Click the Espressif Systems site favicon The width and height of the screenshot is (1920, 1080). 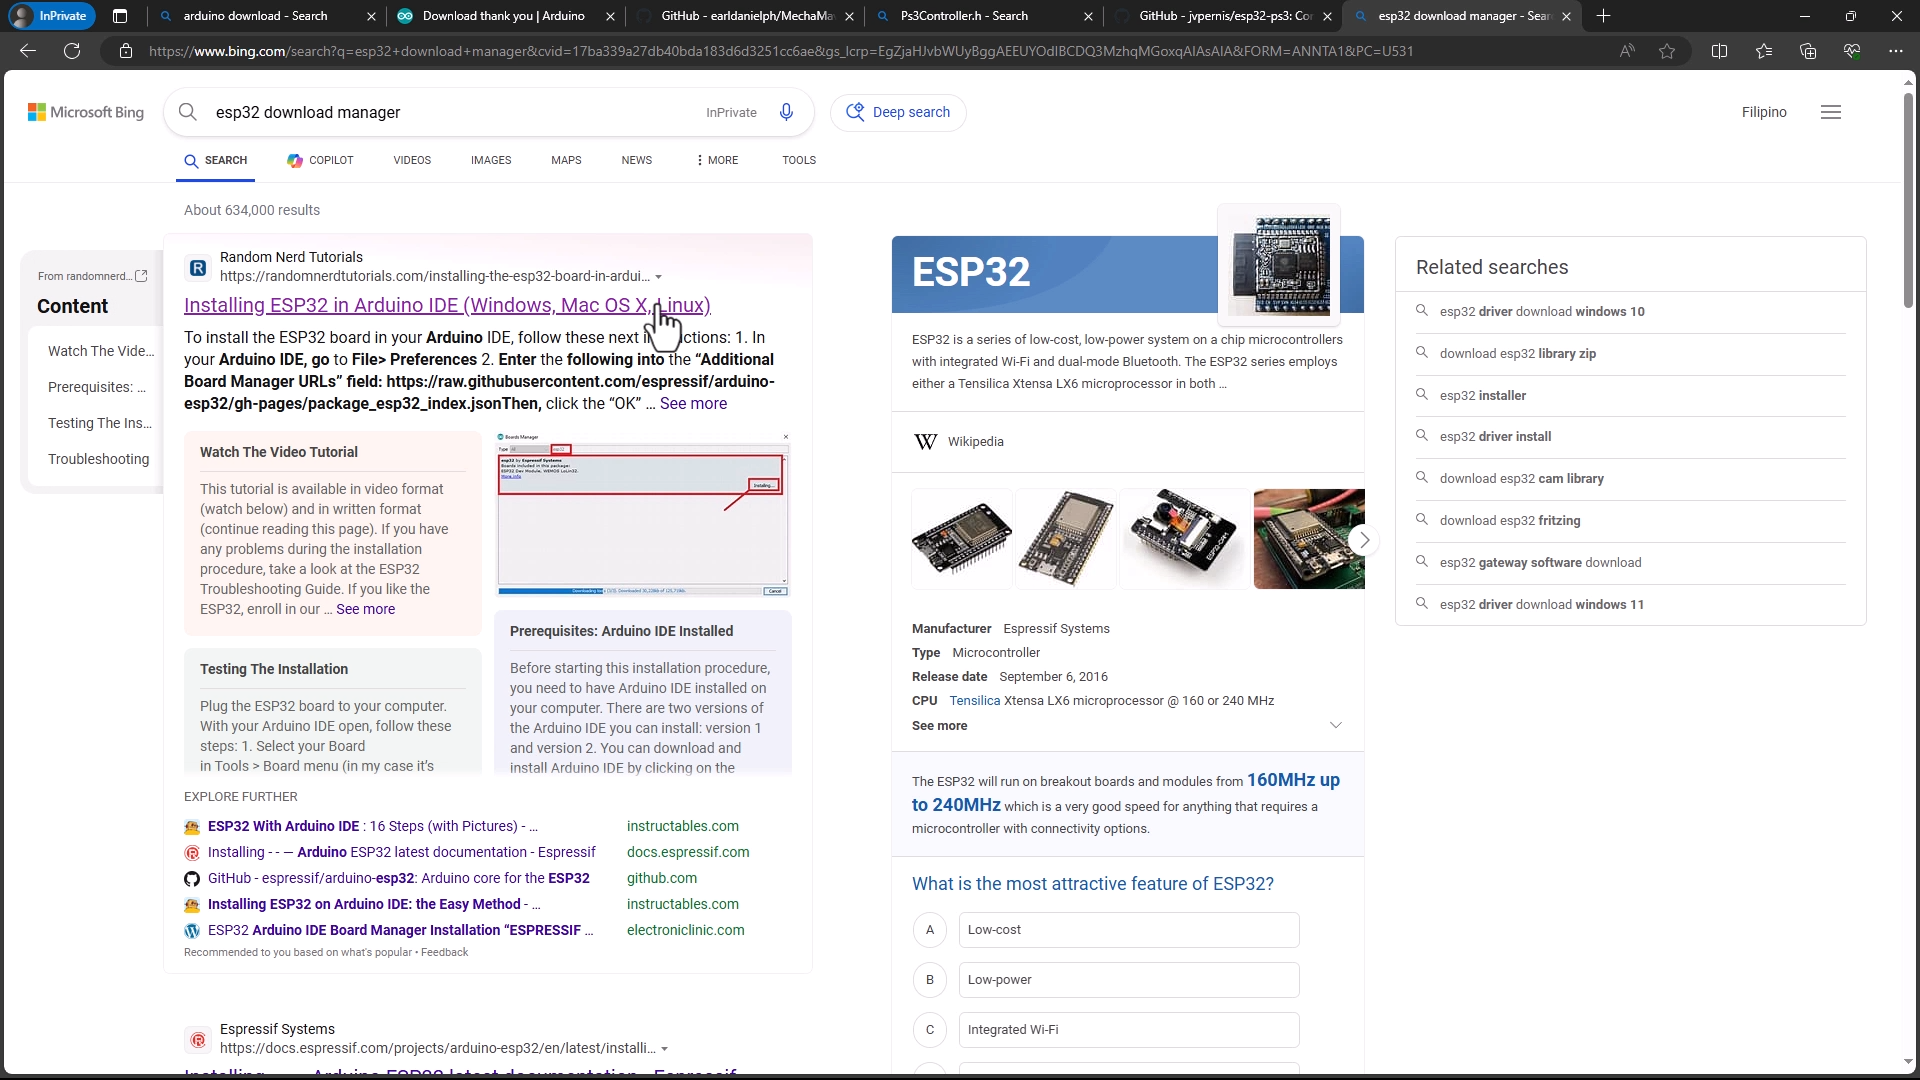click(198, 1040)
